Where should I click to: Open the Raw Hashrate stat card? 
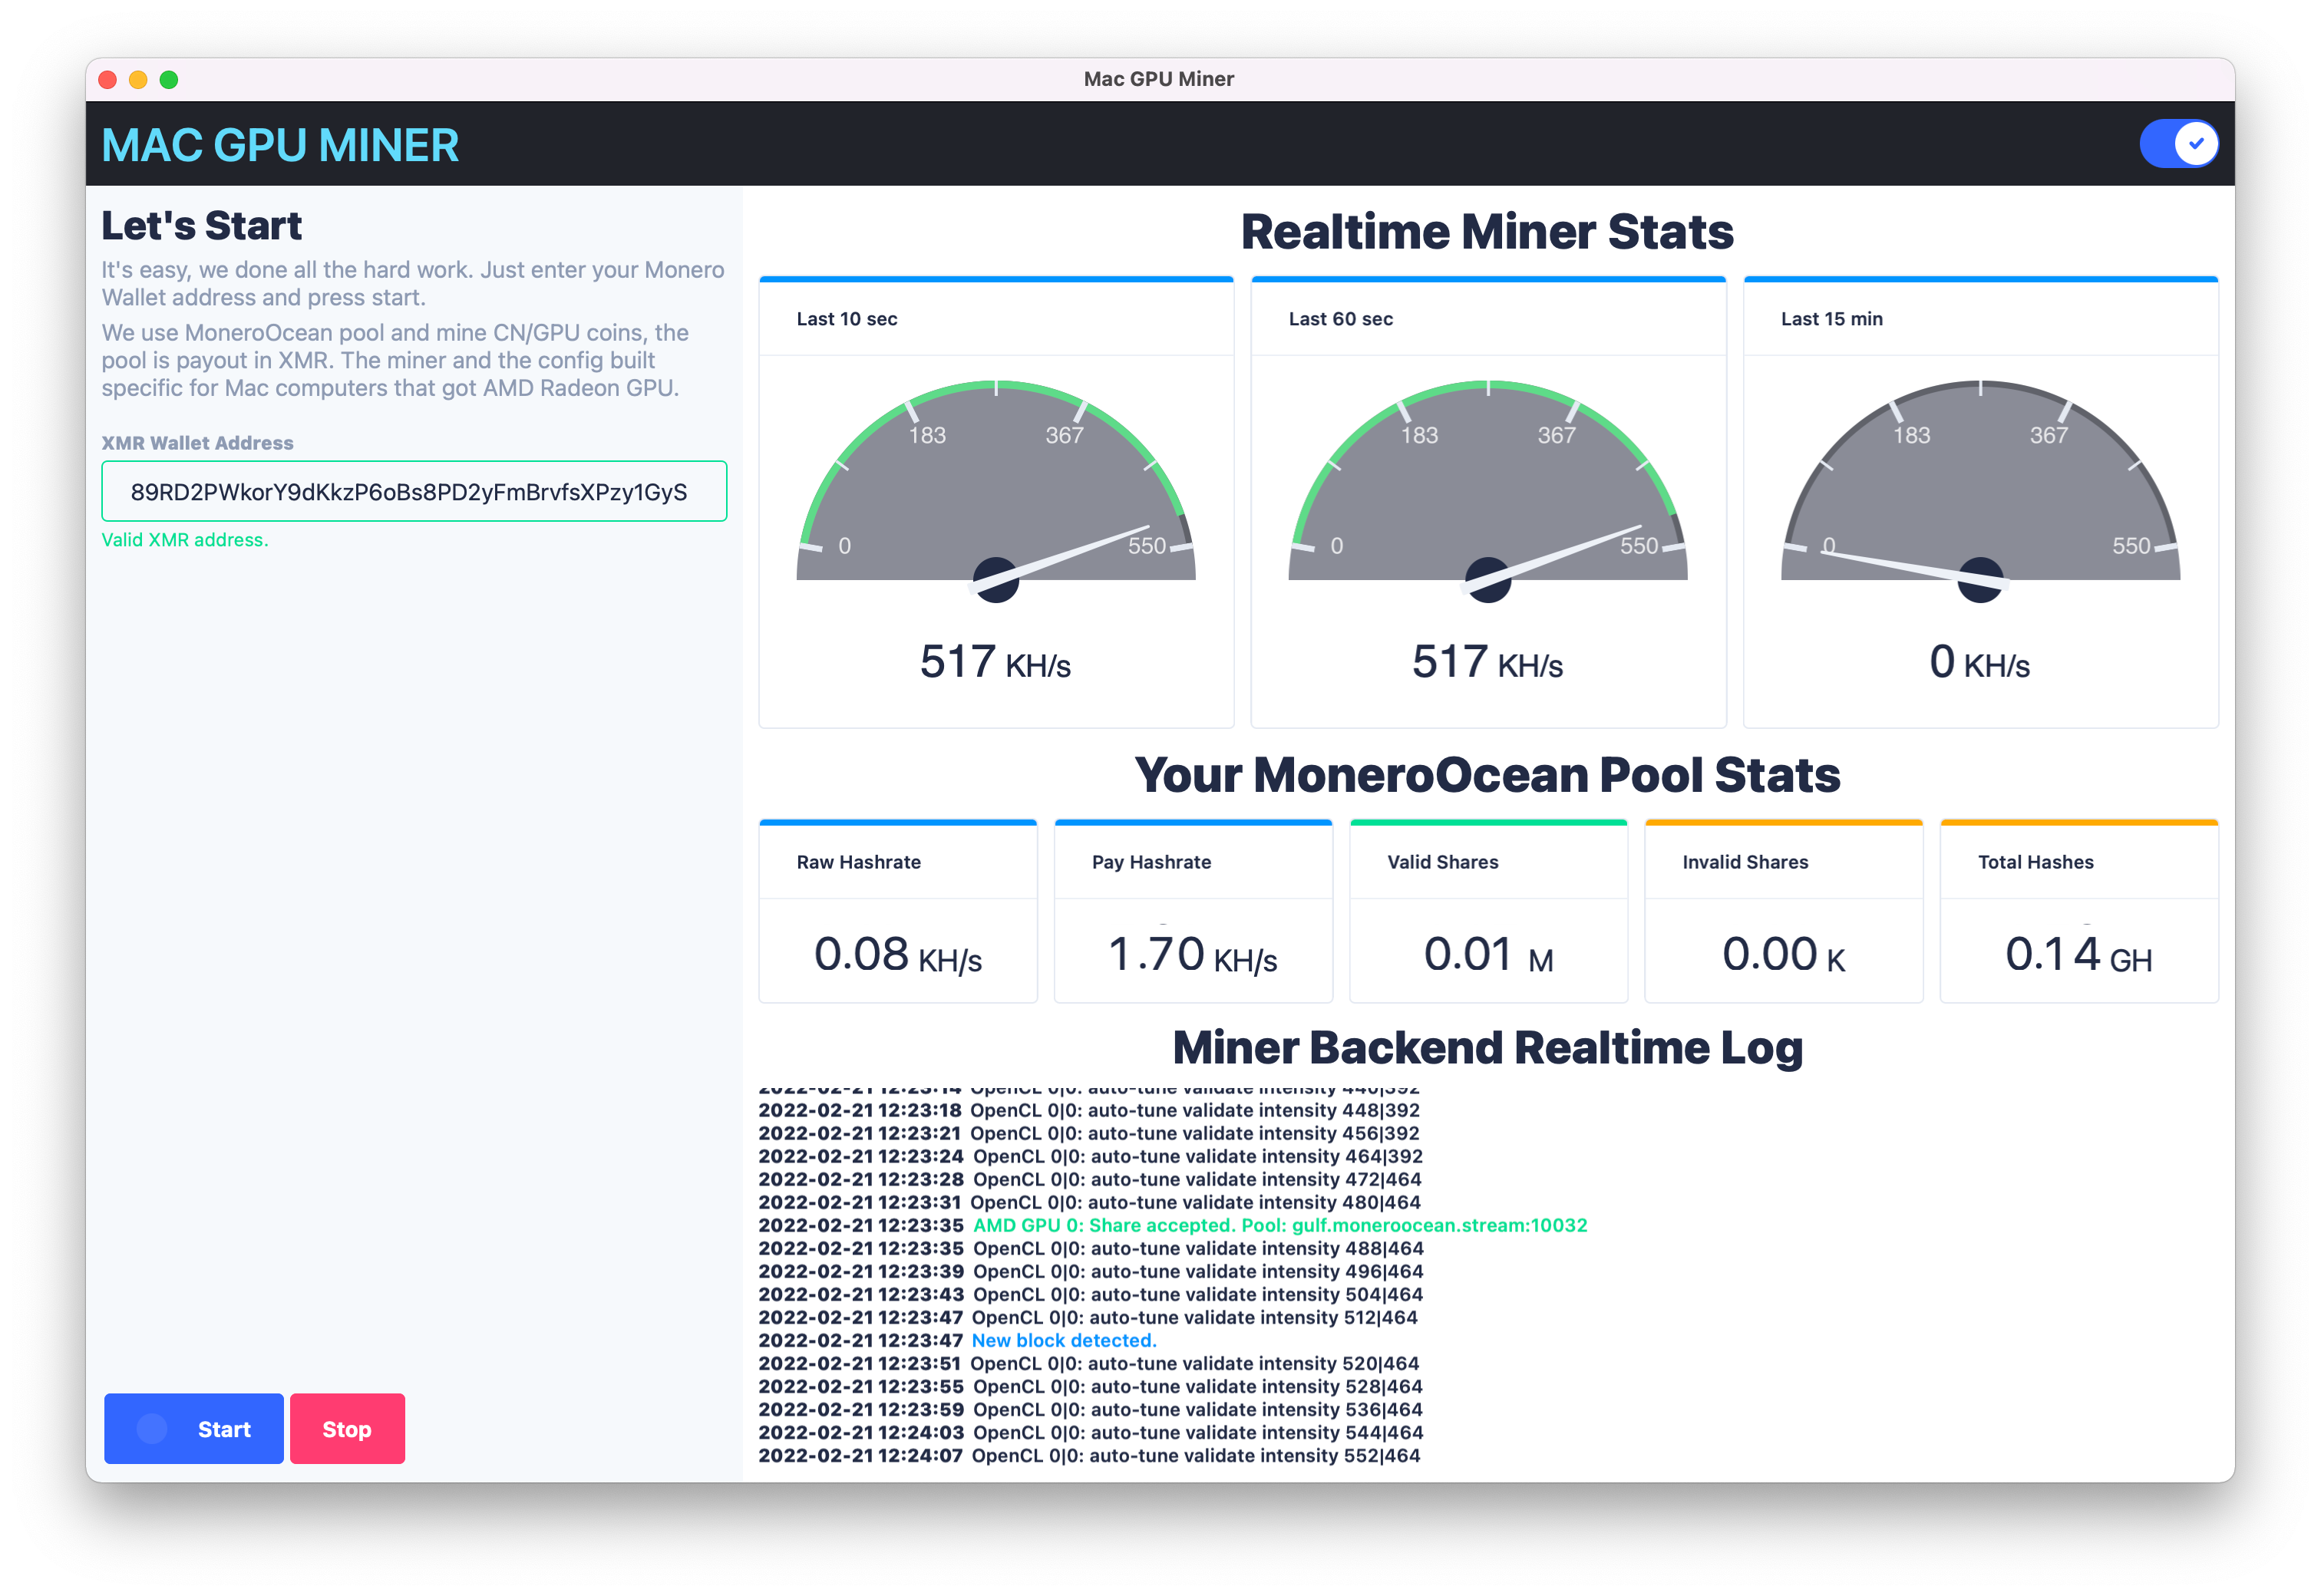click(x=897, y=910)
